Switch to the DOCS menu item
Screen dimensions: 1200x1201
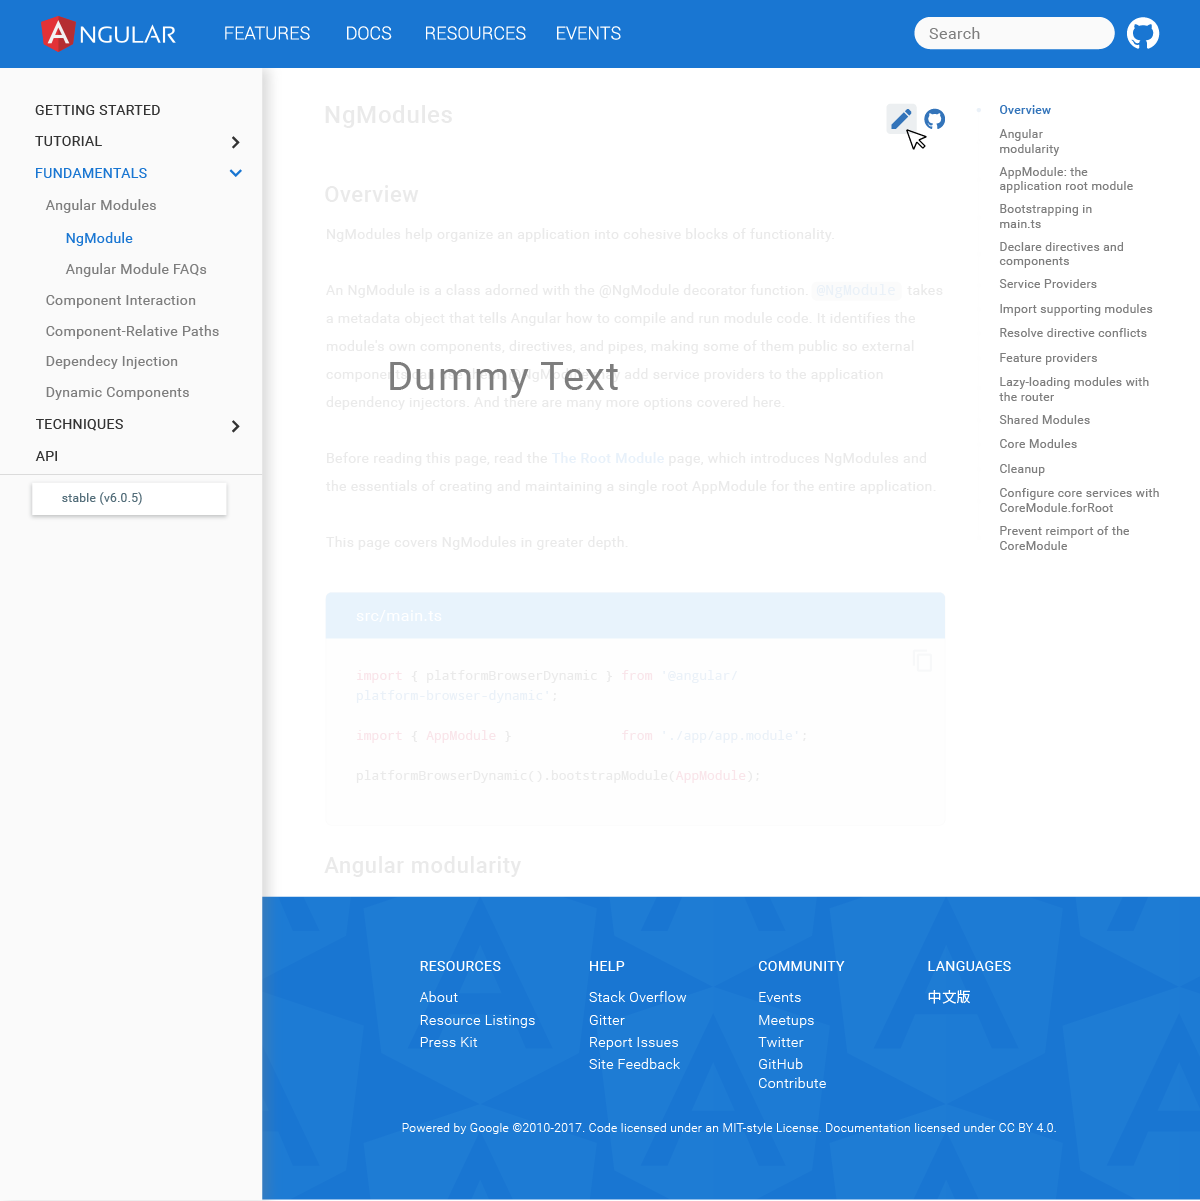click(x=368, y=33)
